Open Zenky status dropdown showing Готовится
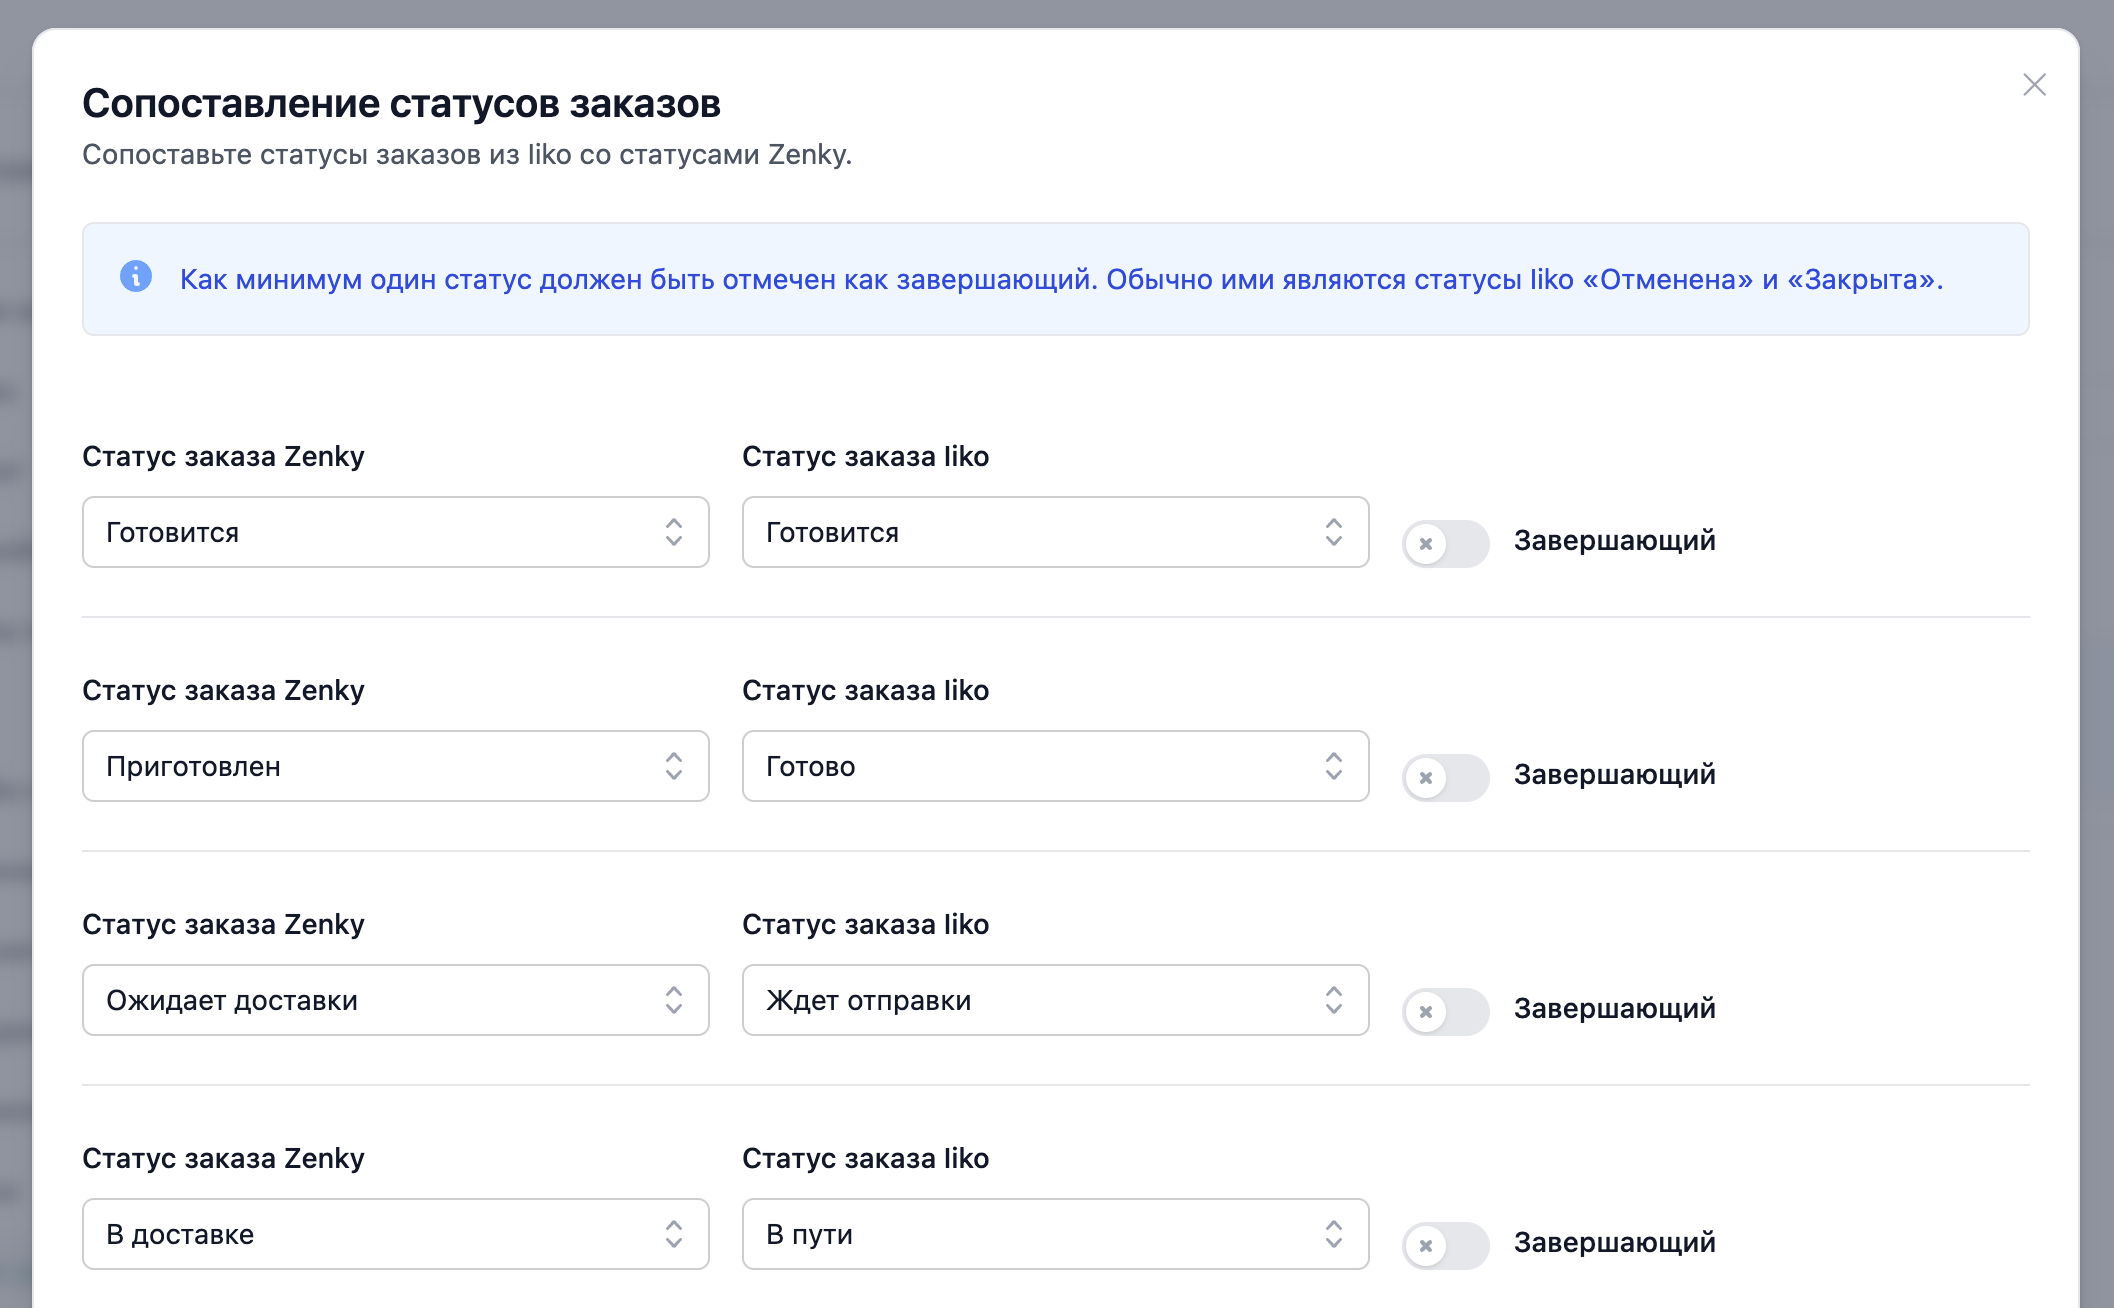The image size is (2114, 1308). pyautogui.click(x=395, y=532)
